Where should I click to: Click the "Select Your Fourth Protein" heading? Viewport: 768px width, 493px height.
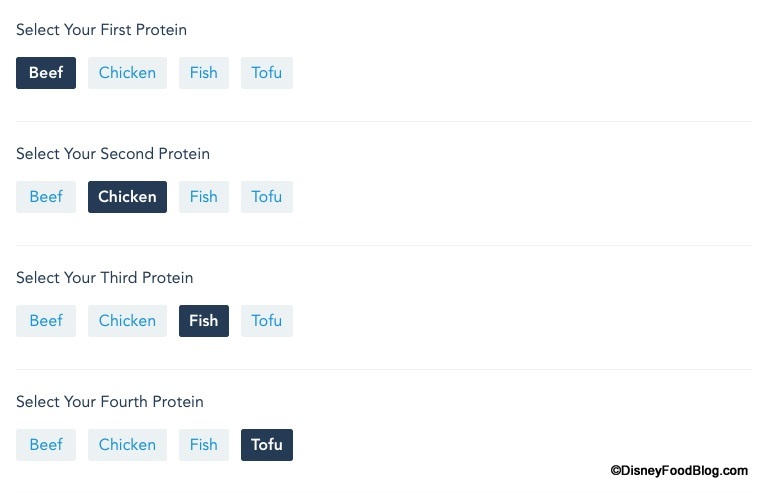pos(110,402)
